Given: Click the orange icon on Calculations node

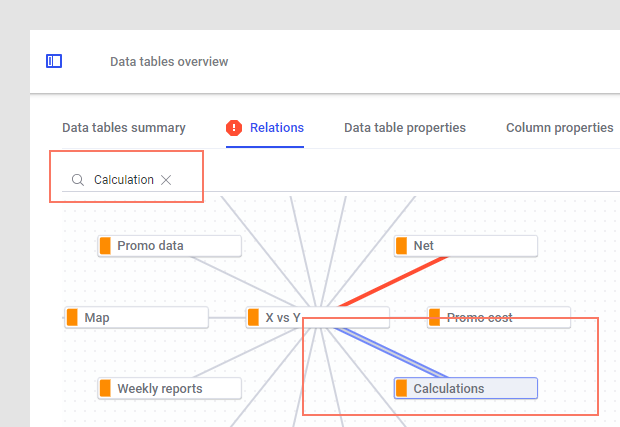Looking at the screenshot, I should click(402, 388).
